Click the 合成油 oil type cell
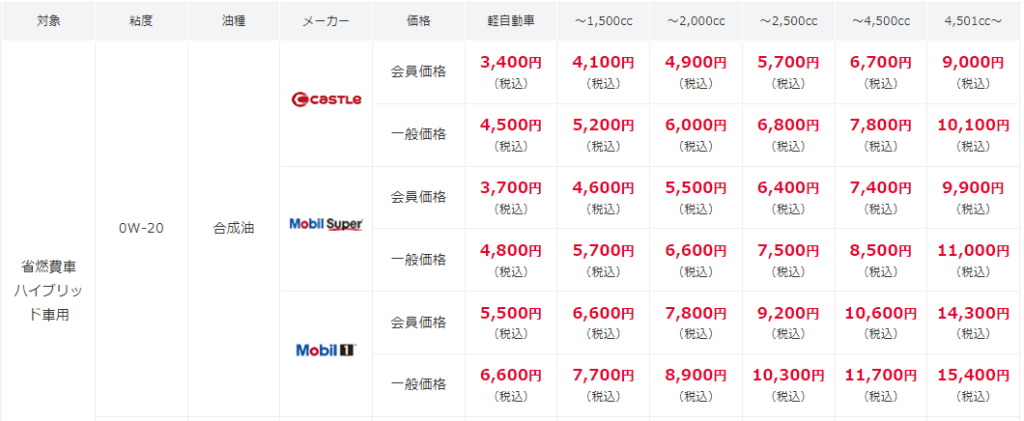Image resolution: width=1024 pixels, height=421 pixels. [x=233, y=229]
